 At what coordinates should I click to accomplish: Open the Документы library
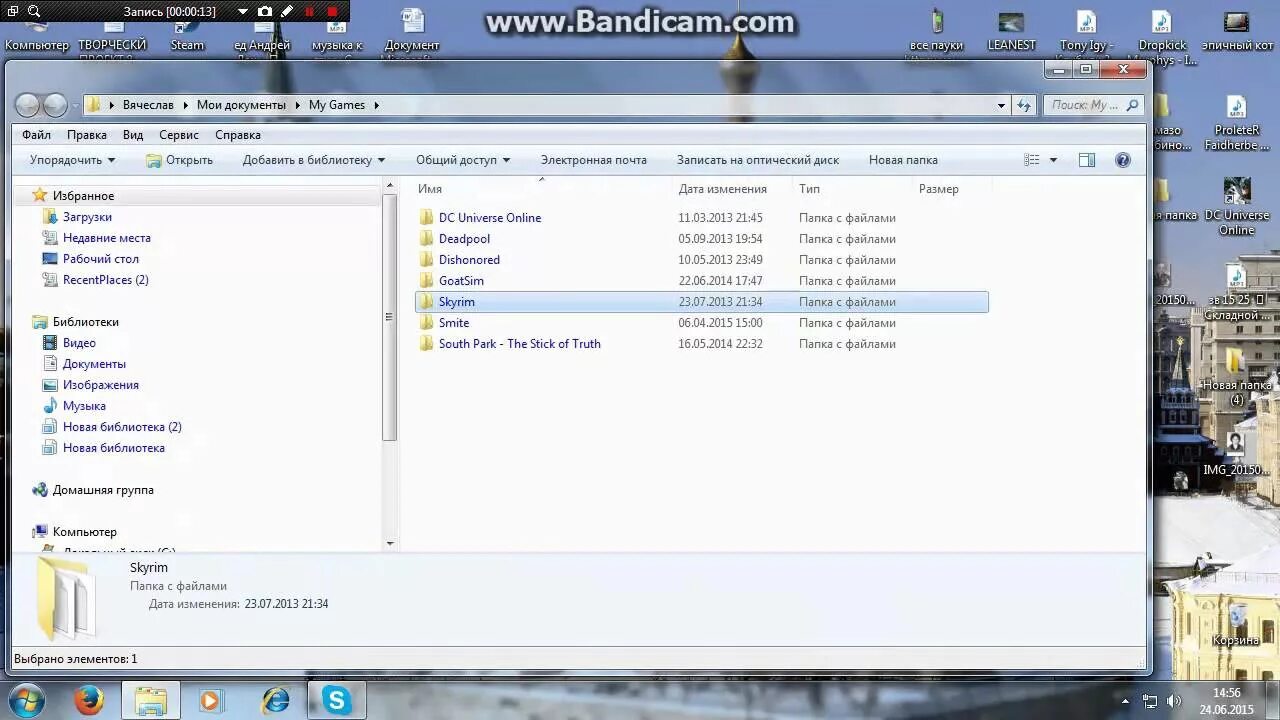pos(94,364)
